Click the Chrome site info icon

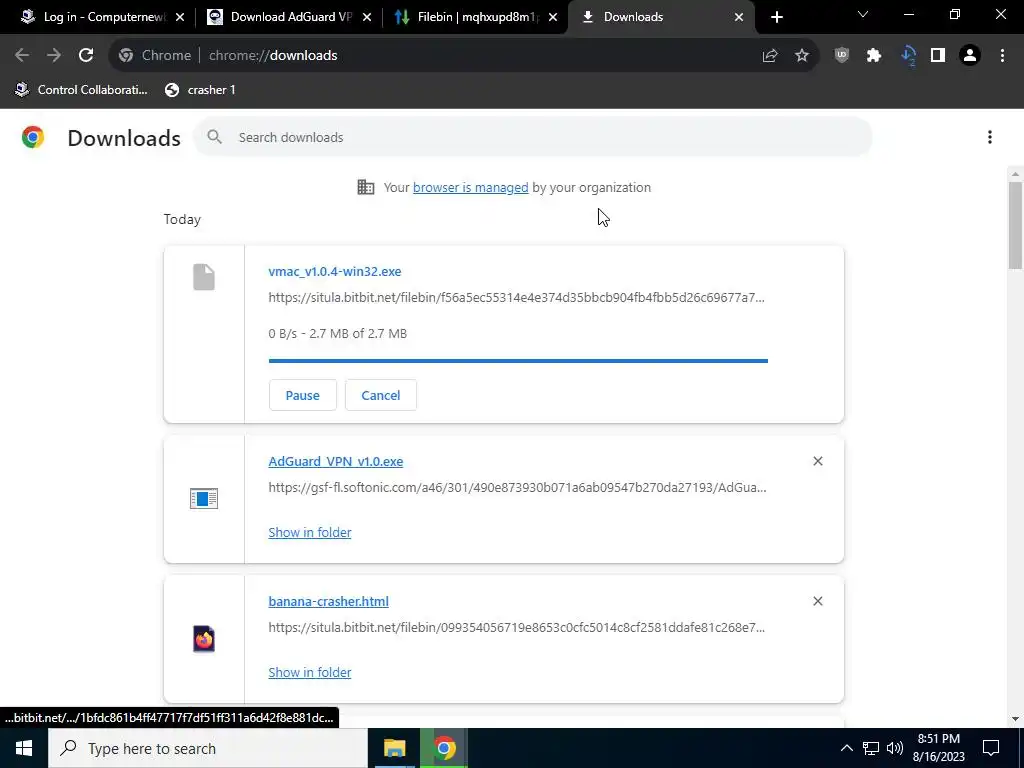[x=126, y=56]
